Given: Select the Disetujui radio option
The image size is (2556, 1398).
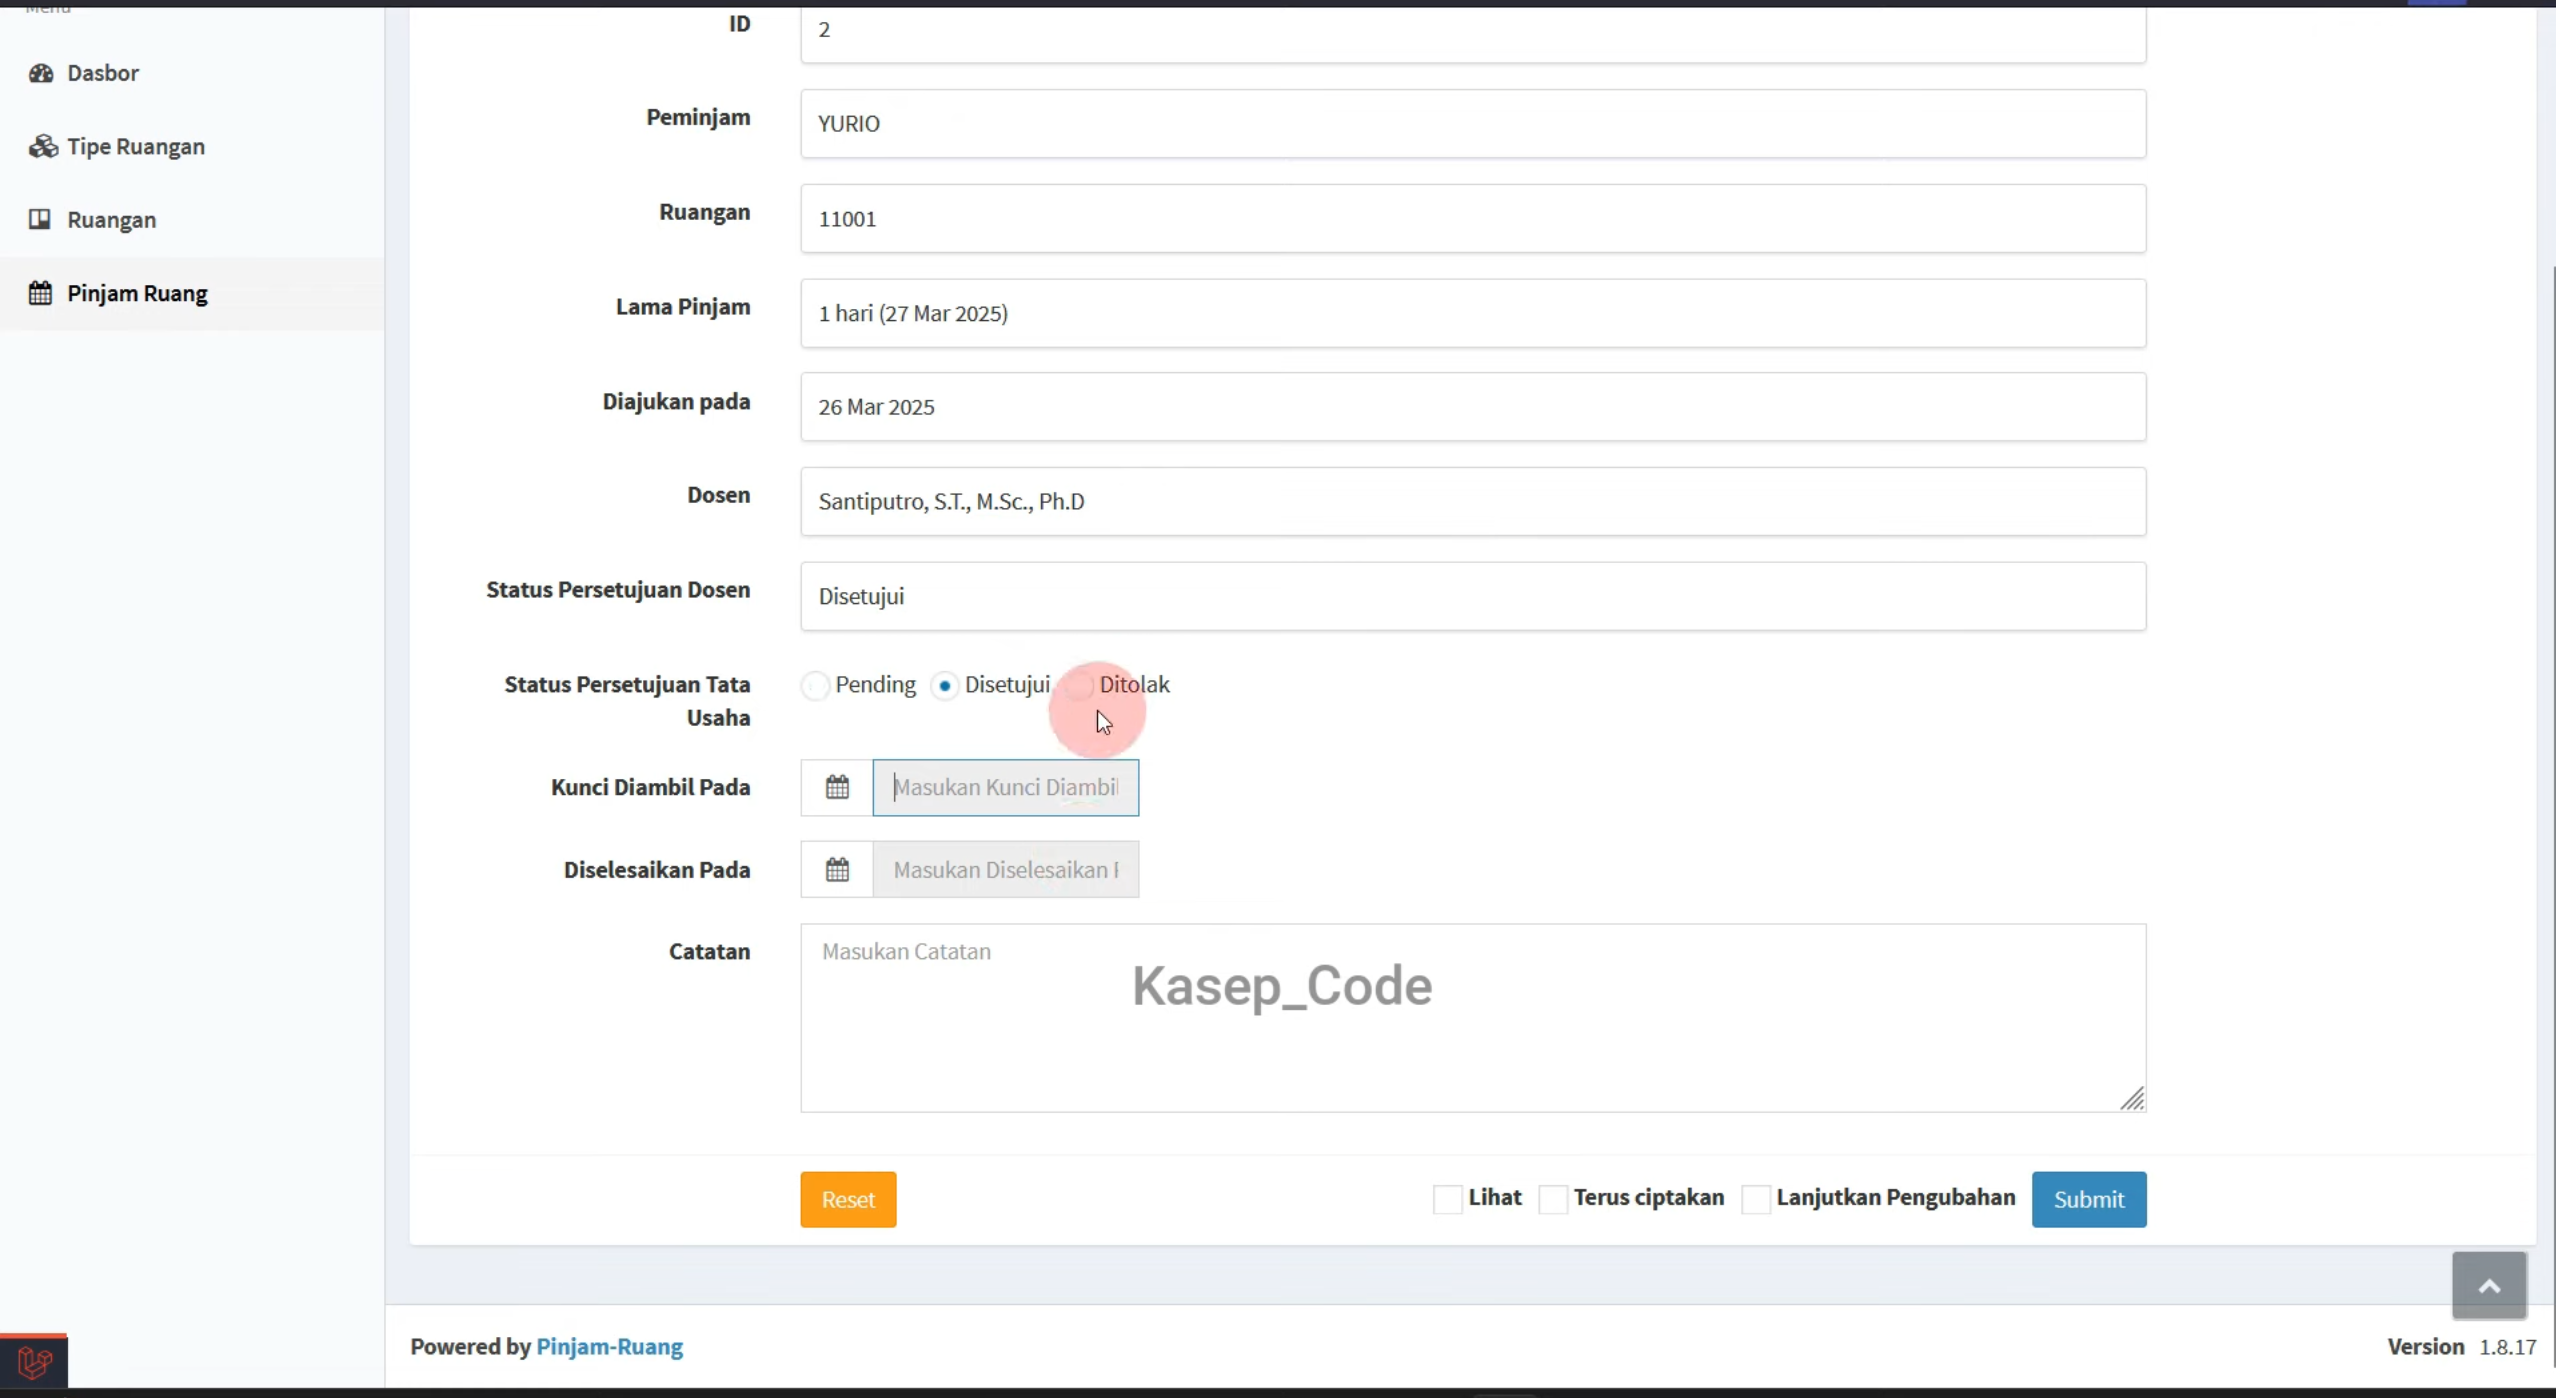Looking at the screenshot, I should point(944,685).
